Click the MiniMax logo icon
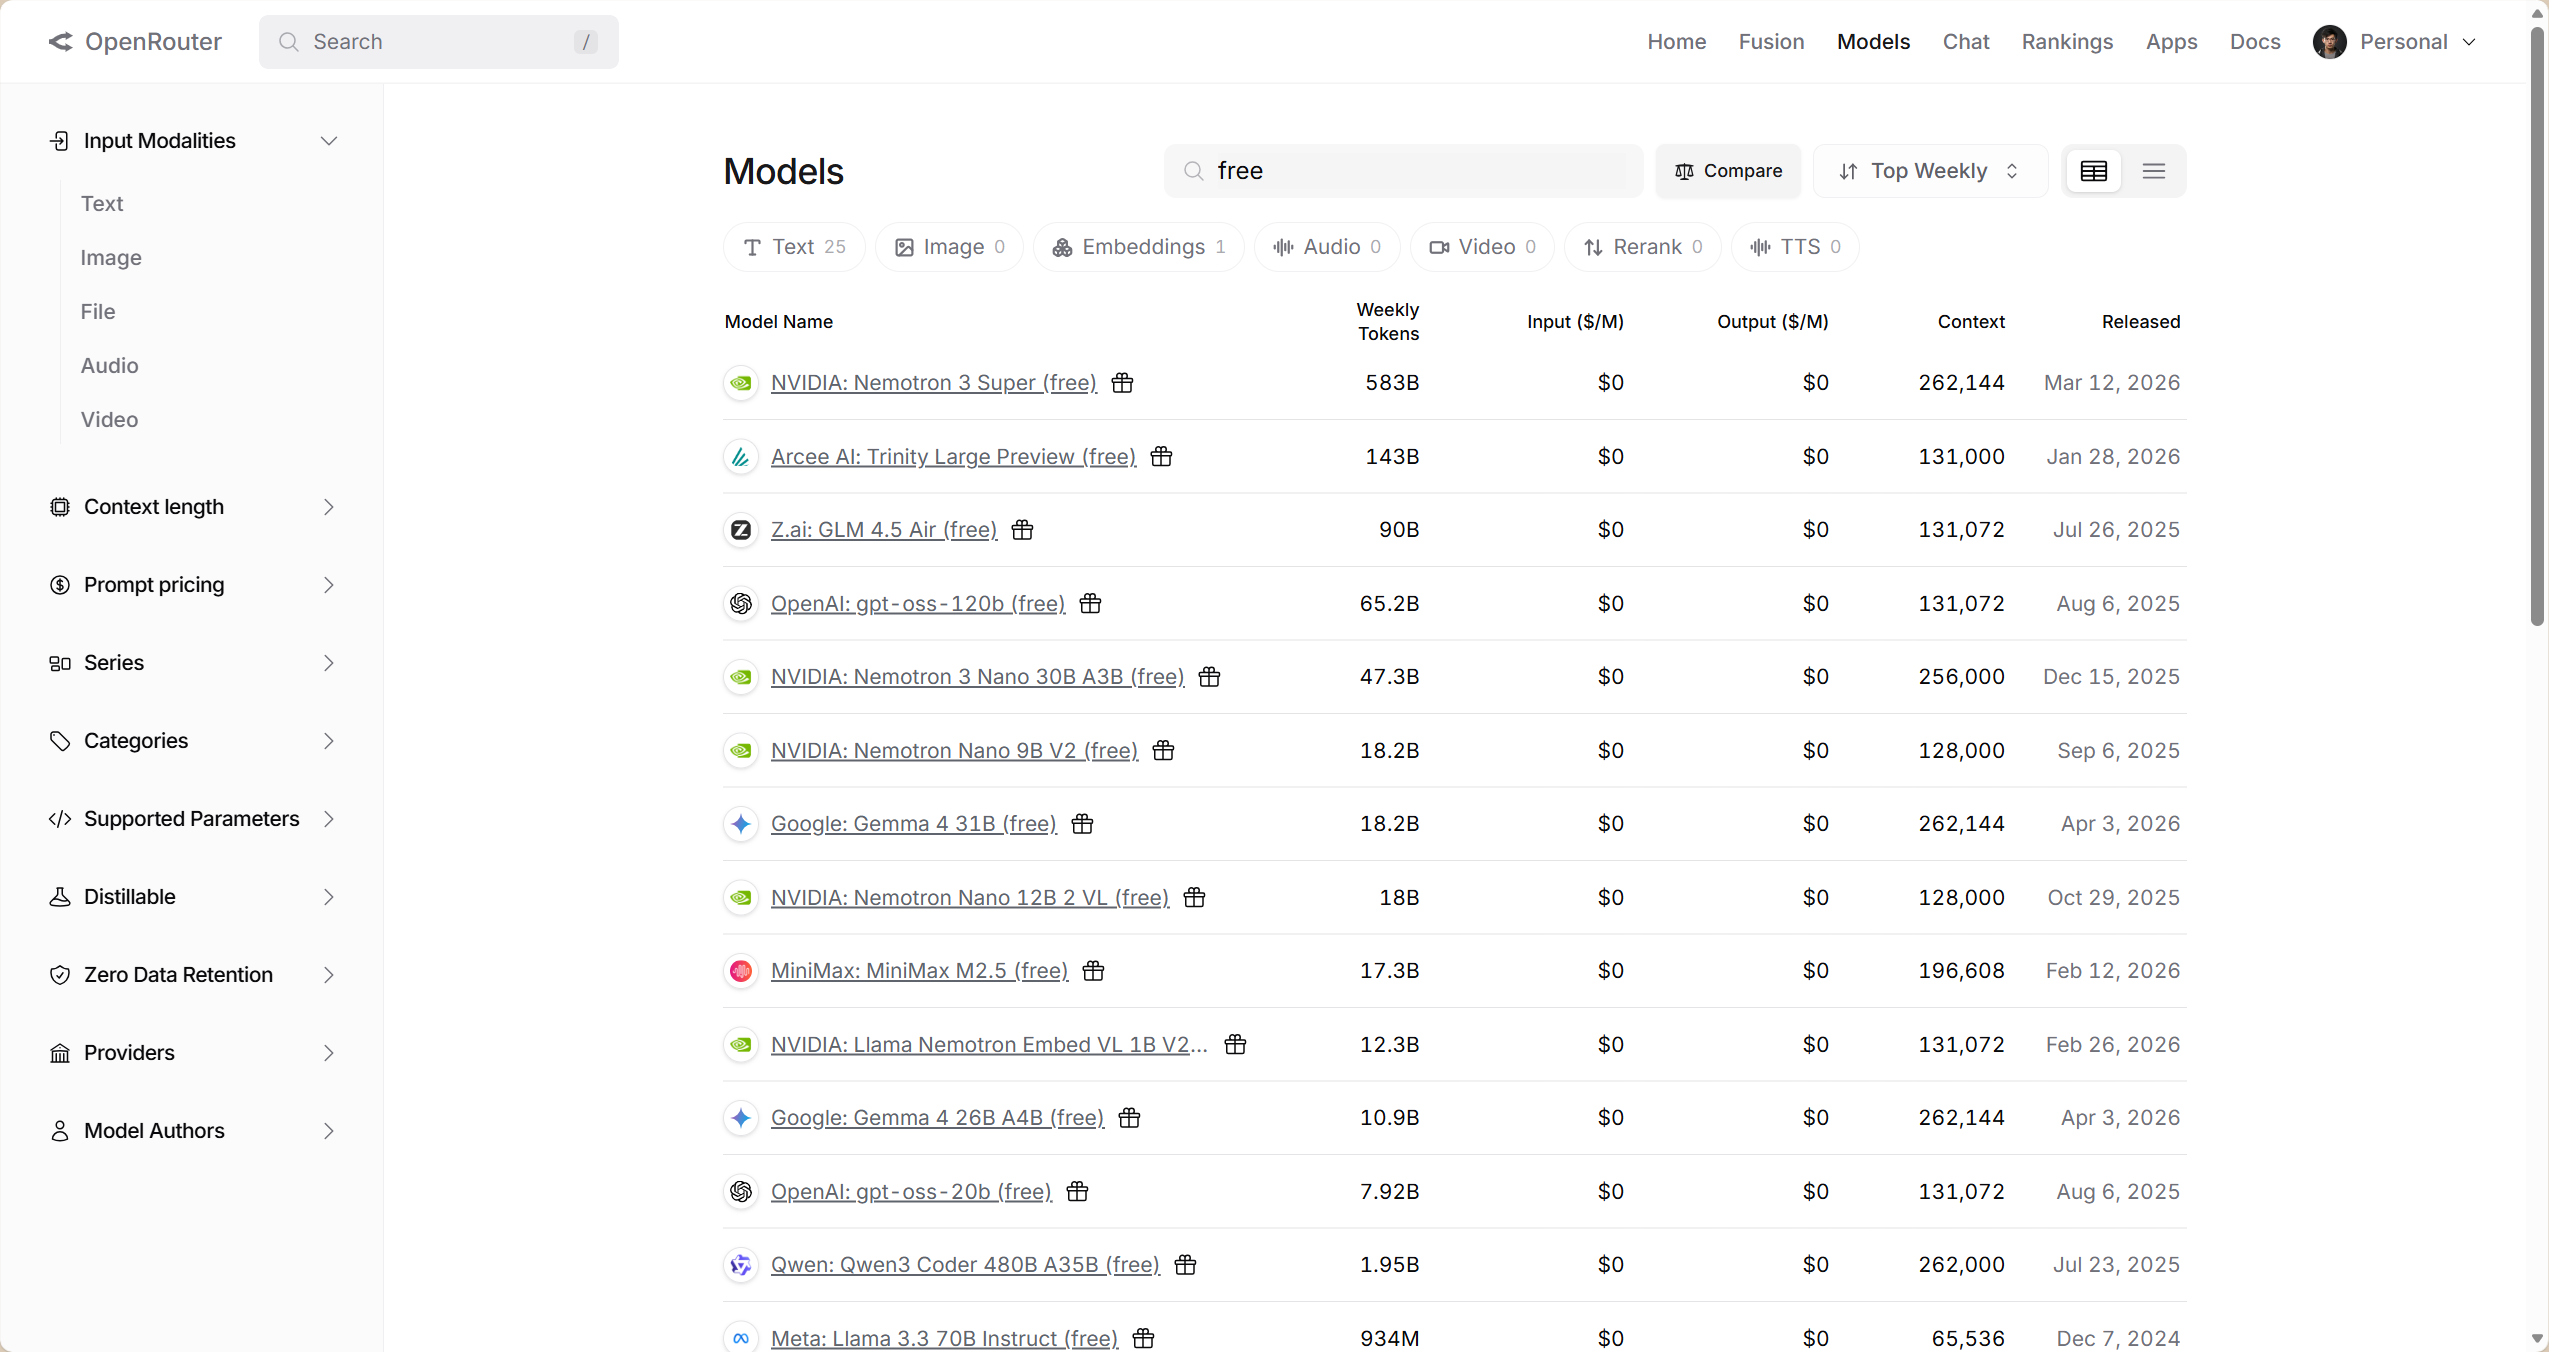 (x=740, y=971)
